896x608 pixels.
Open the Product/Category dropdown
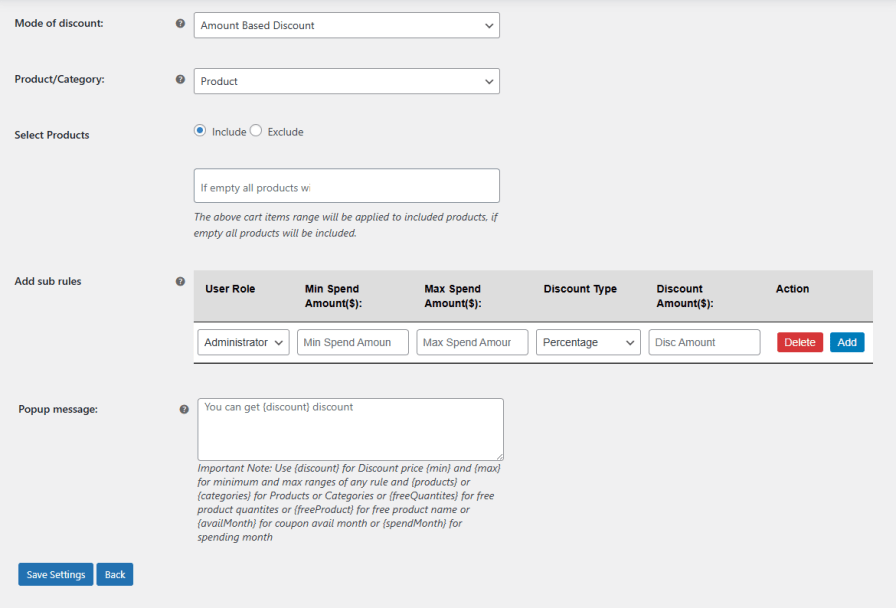pos(346,81)
